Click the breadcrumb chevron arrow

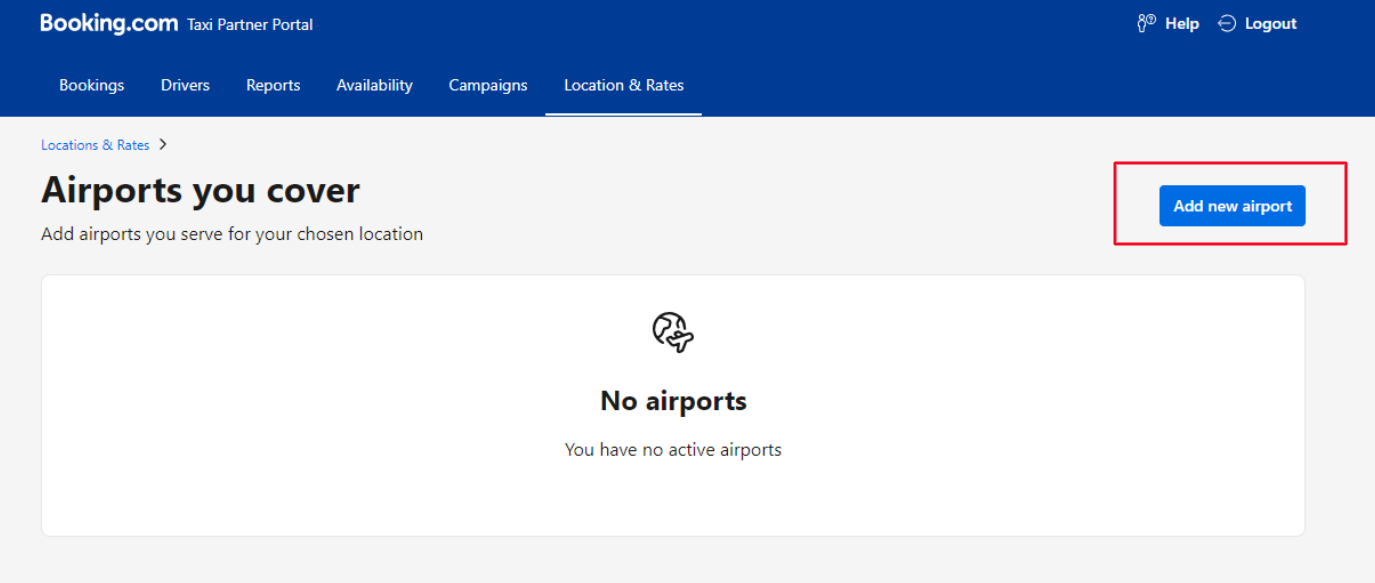click(163, 144)
